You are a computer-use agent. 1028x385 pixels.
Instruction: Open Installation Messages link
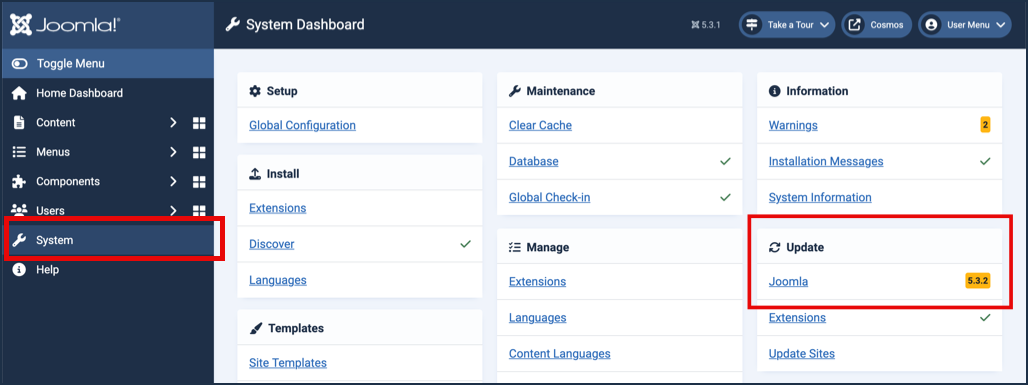826,161
